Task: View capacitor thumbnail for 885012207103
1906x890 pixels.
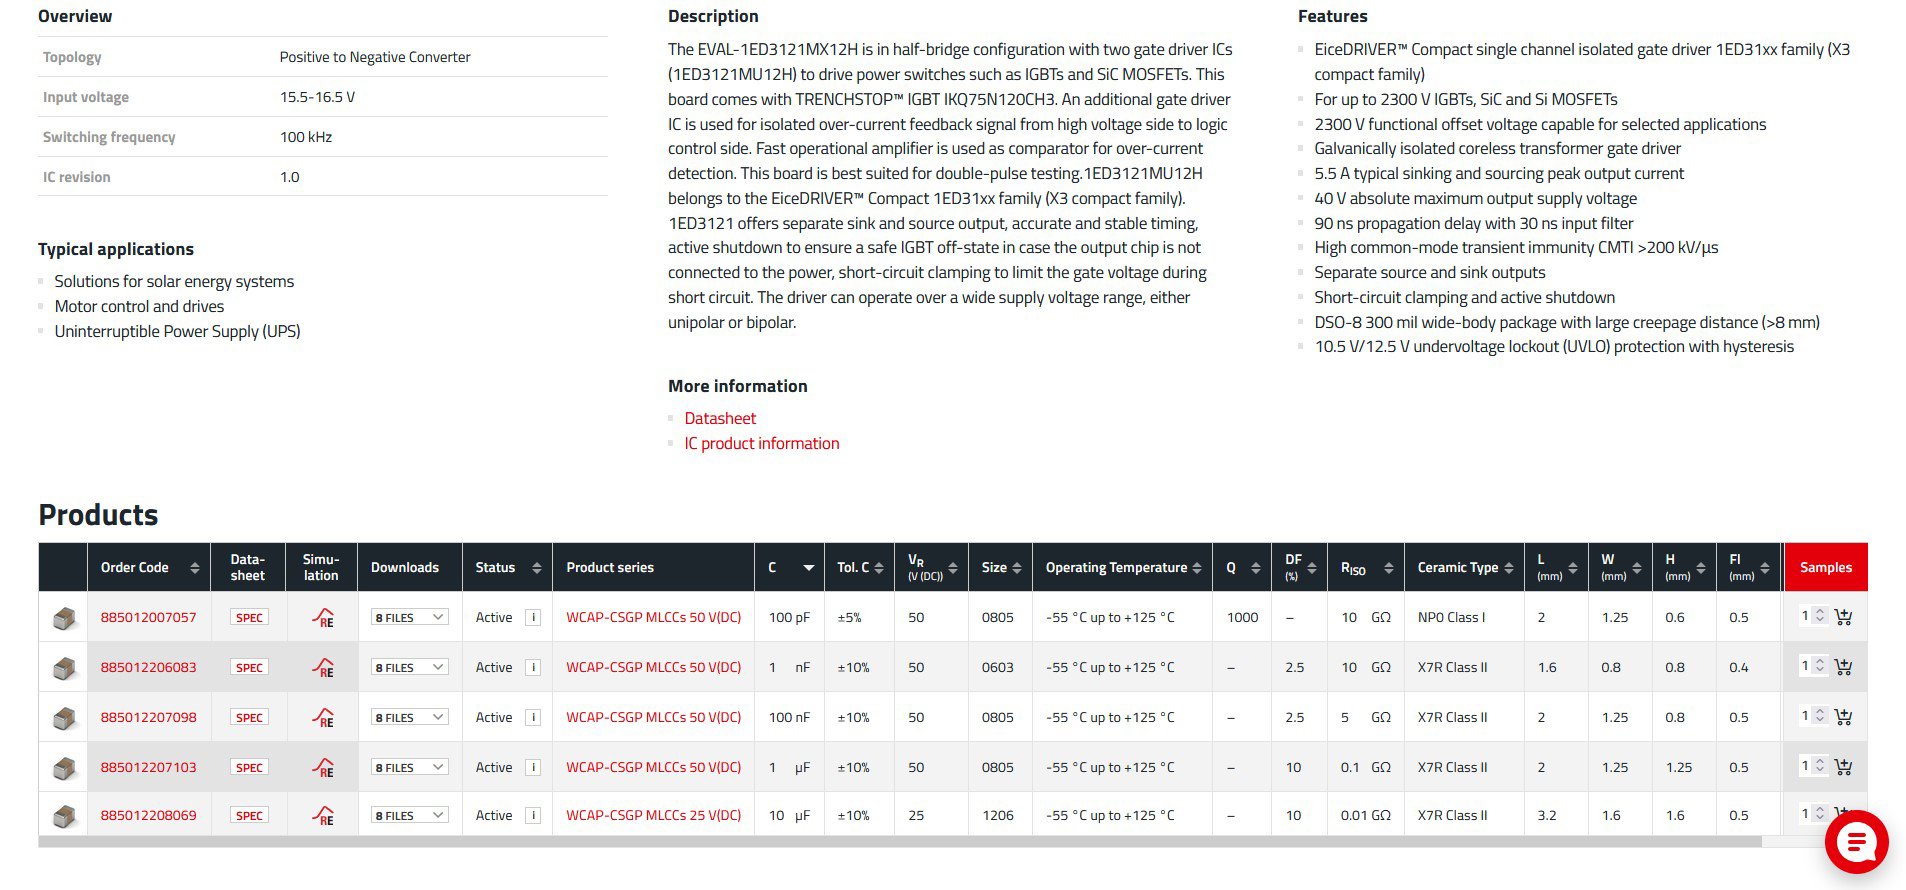Action: [x=64, y=768]
